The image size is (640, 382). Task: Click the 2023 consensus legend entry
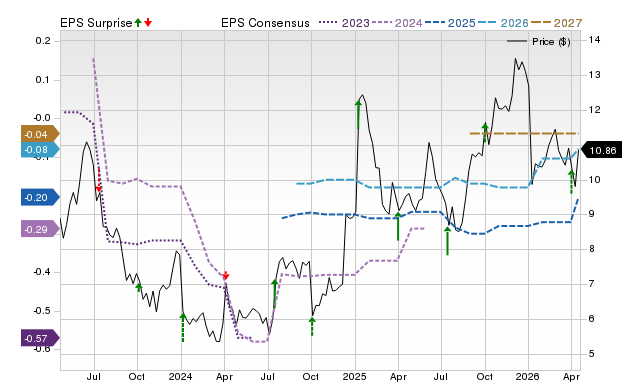point(344,23)
